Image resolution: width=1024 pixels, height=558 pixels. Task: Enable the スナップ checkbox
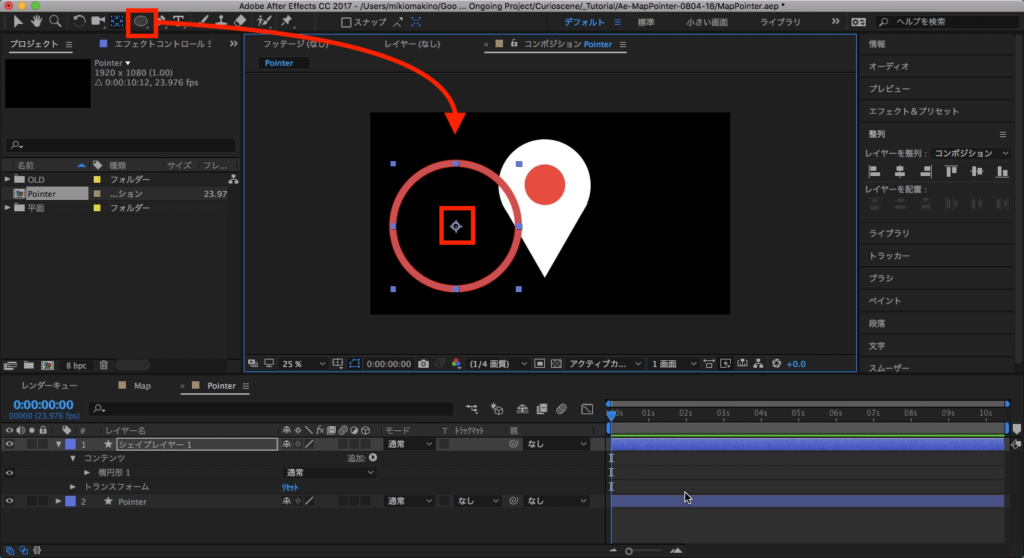(x=346, y=21)
